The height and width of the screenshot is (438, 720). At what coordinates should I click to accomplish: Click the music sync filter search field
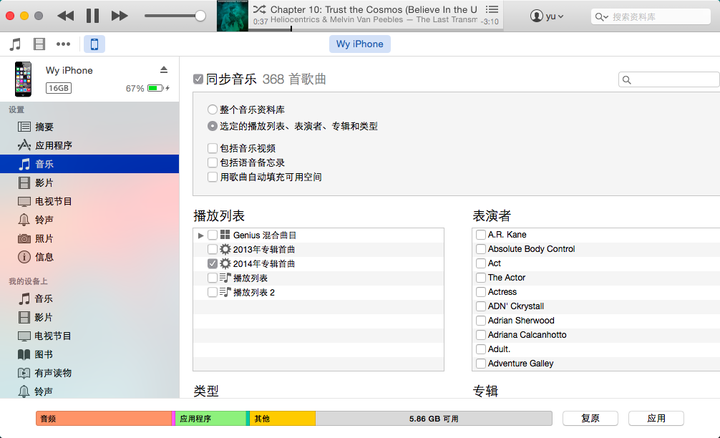tap(669, 79)
